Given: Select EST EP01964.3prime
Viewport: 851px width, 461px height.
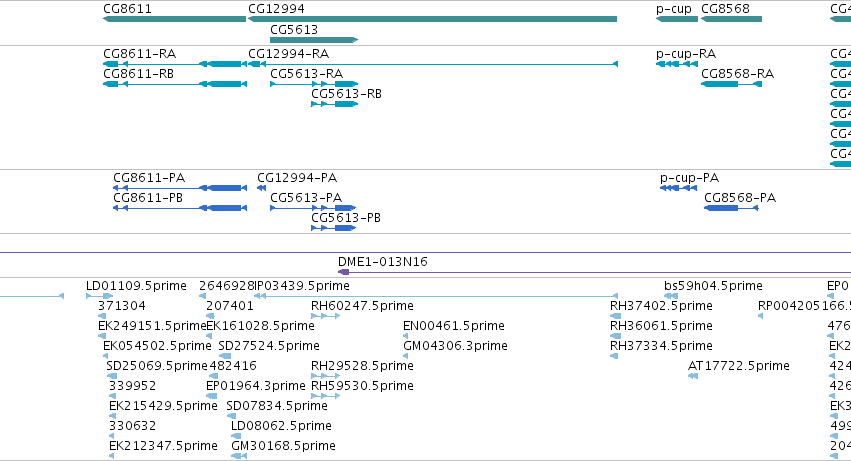Looking at the screenshot, I should (256, 386).
